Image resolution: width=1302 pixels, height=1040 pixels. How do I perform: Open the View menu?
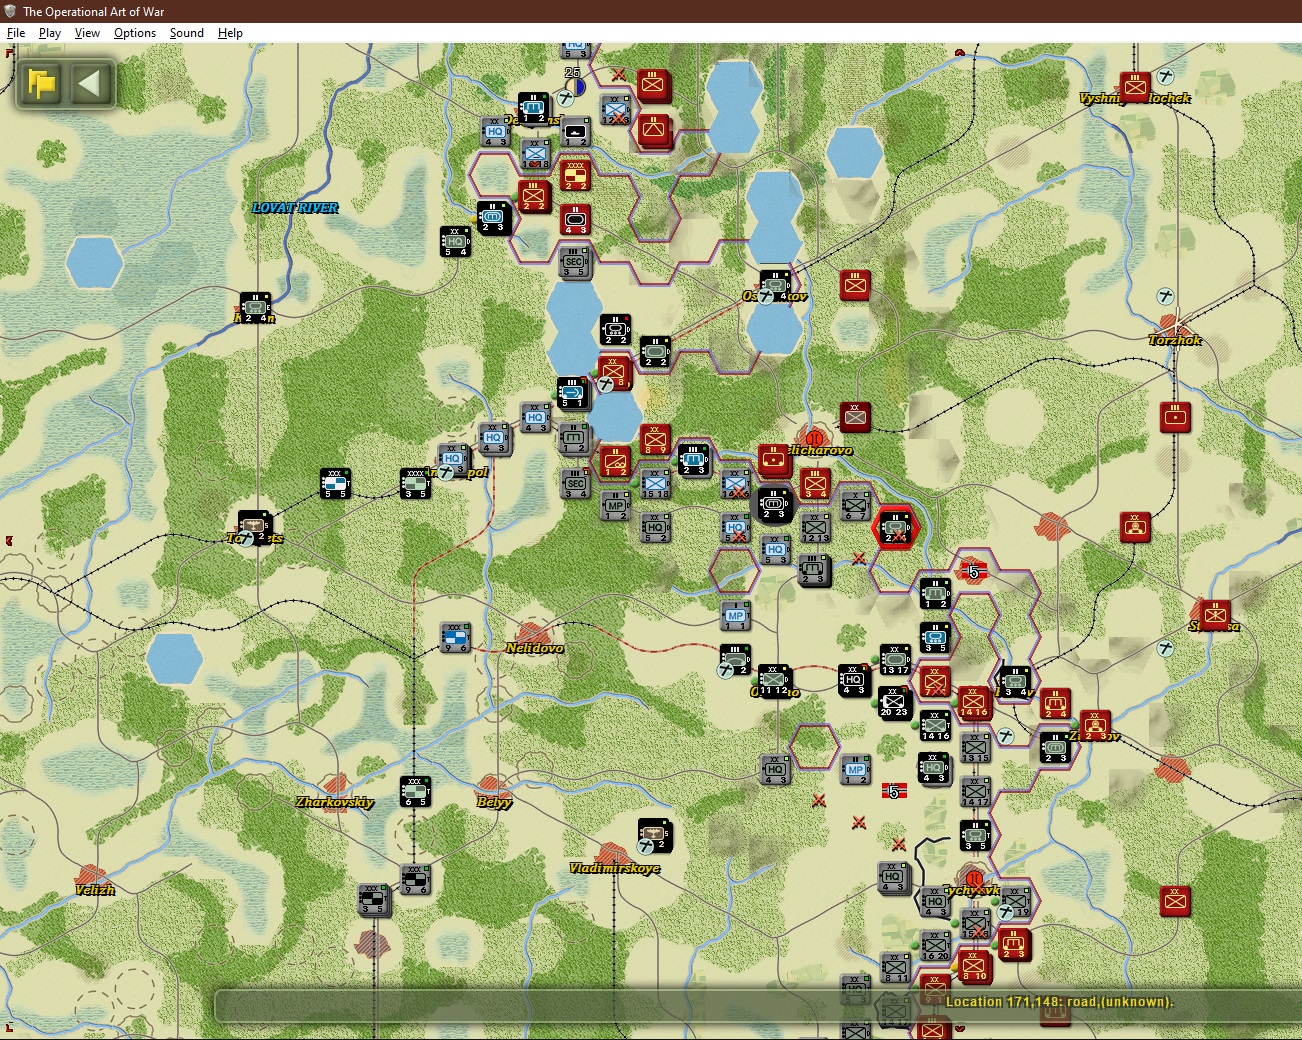click(x=87, y=33)
